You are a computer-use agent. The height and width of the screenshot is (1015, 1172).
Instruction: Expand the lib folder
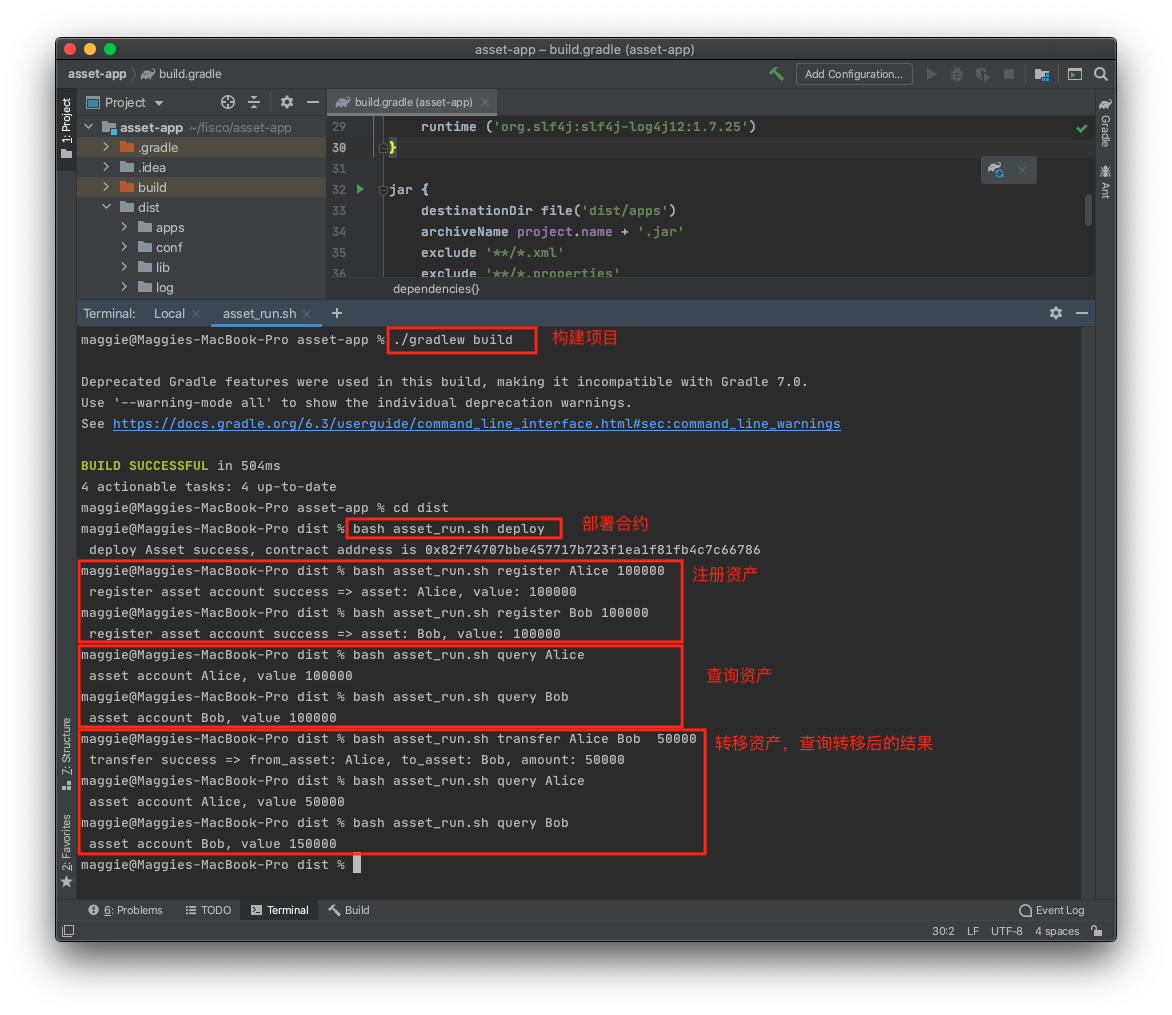click(x=124, y=267)
